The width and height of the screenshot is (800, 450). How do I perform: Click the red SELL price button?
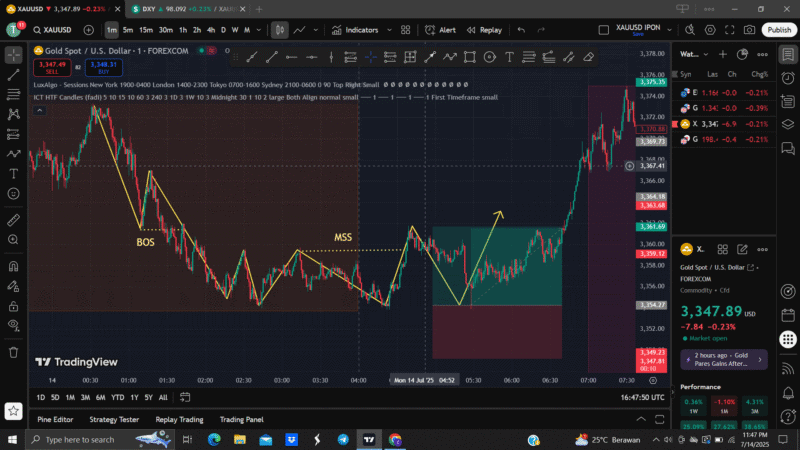tap(50, 67)
